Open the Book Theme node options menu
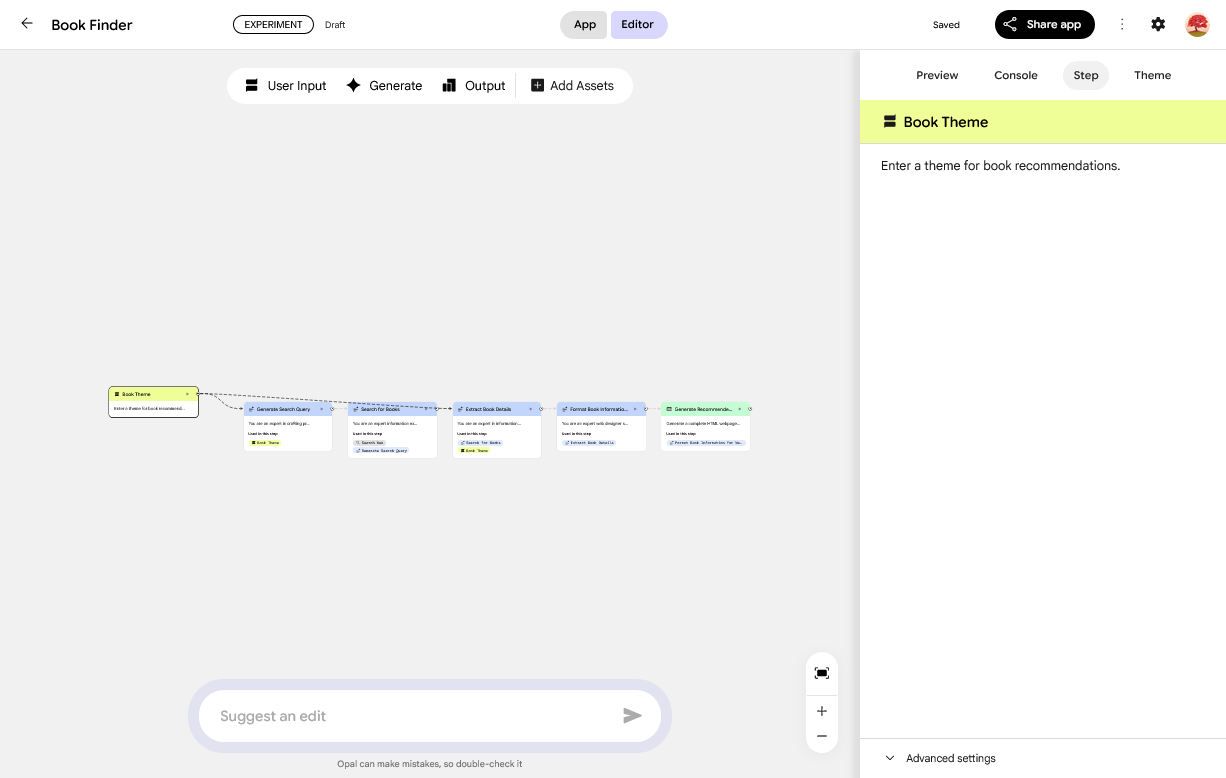The height and width of the screenshot is (778, 1226). coord(187,394)
